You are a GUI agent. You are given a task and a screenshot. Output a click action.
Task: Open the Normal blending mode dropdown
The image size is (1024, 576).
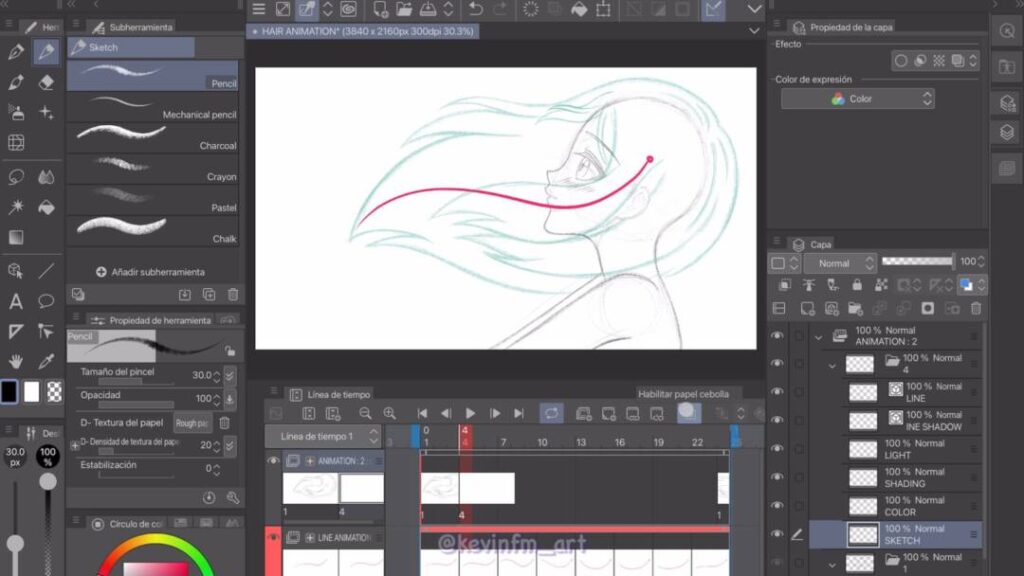click(839, 263)
